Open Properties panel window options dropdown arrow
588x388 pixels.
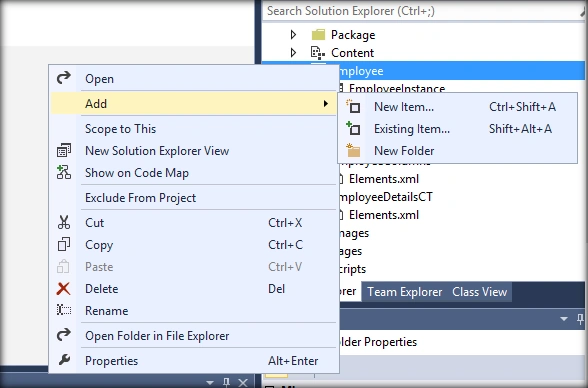coord(564,319)
